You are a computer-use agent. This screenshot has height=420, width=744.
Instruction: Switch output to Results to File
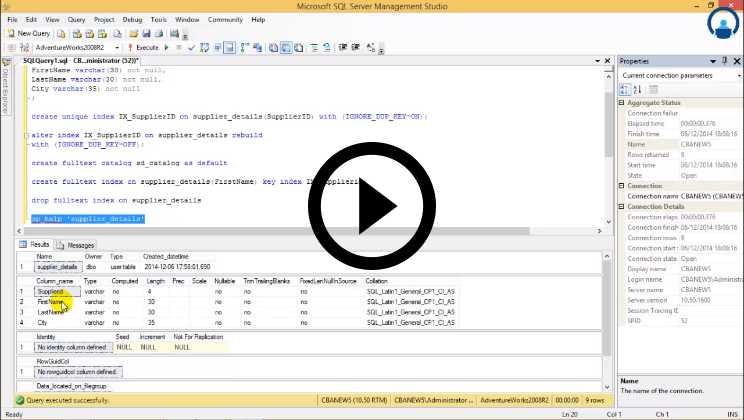tap(299, 47)
